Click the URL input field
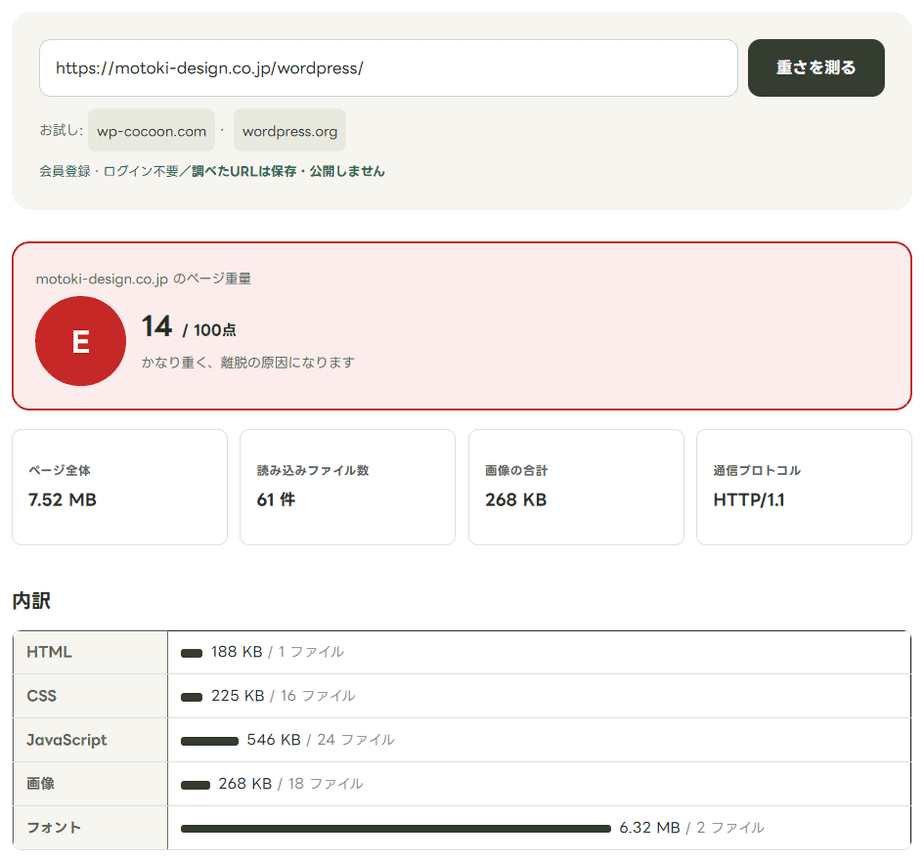This screenshot has height=861, width=924. click(x=388, y=68)
